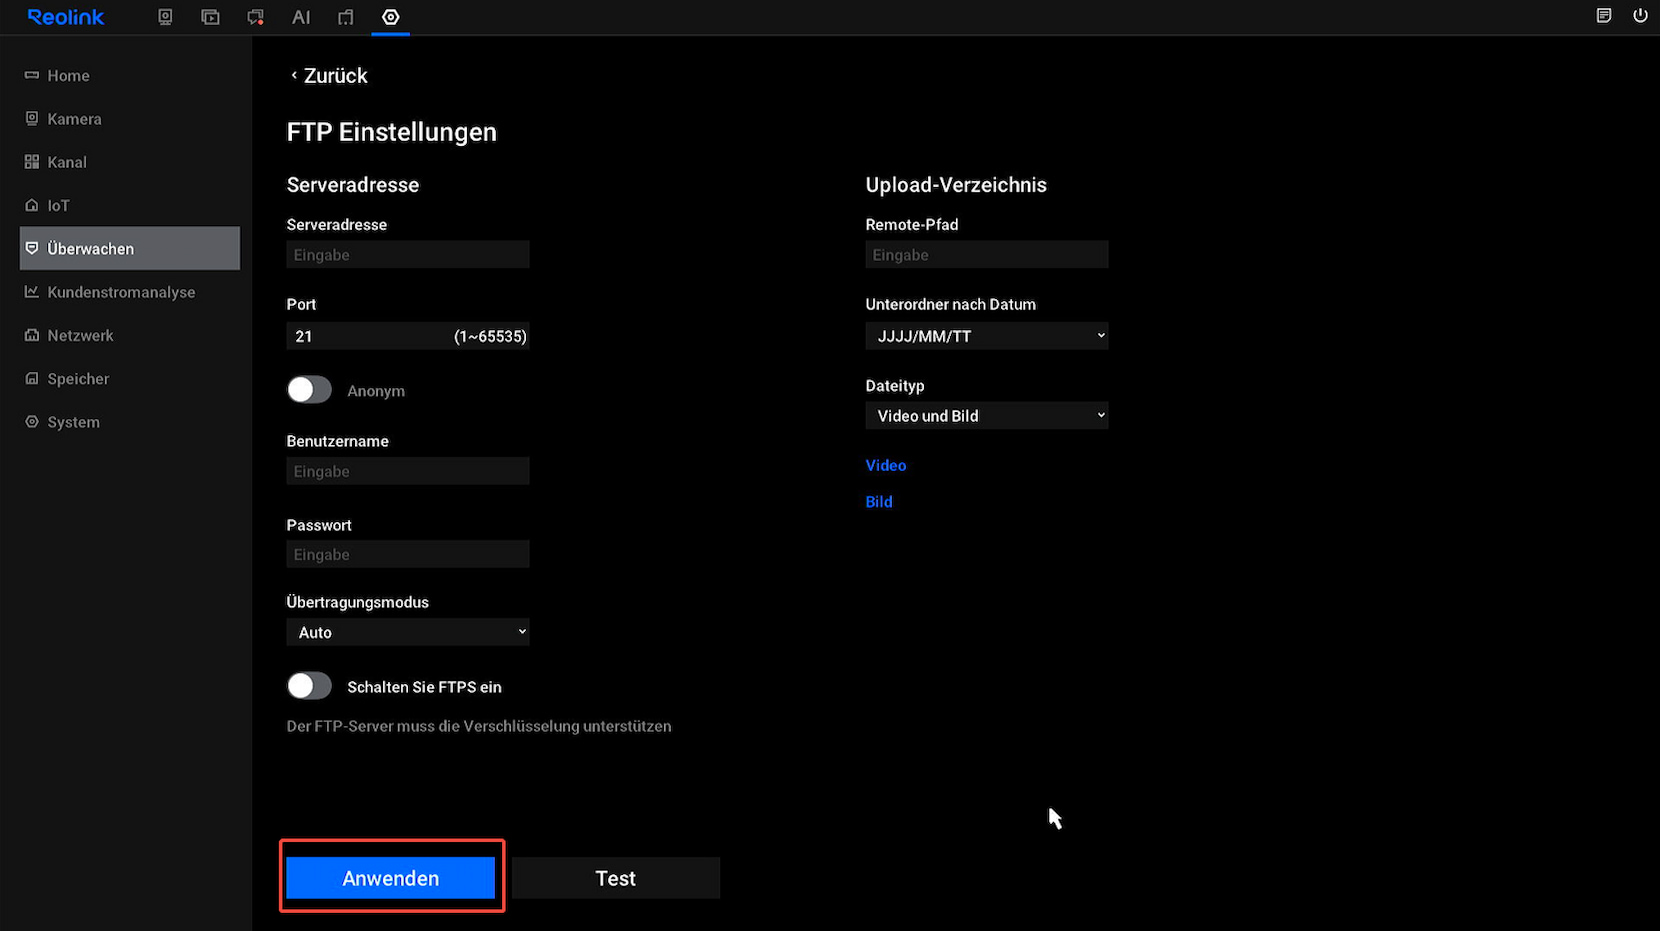
Task: Enable the Anonym toggle
Action: coord(309,389)
